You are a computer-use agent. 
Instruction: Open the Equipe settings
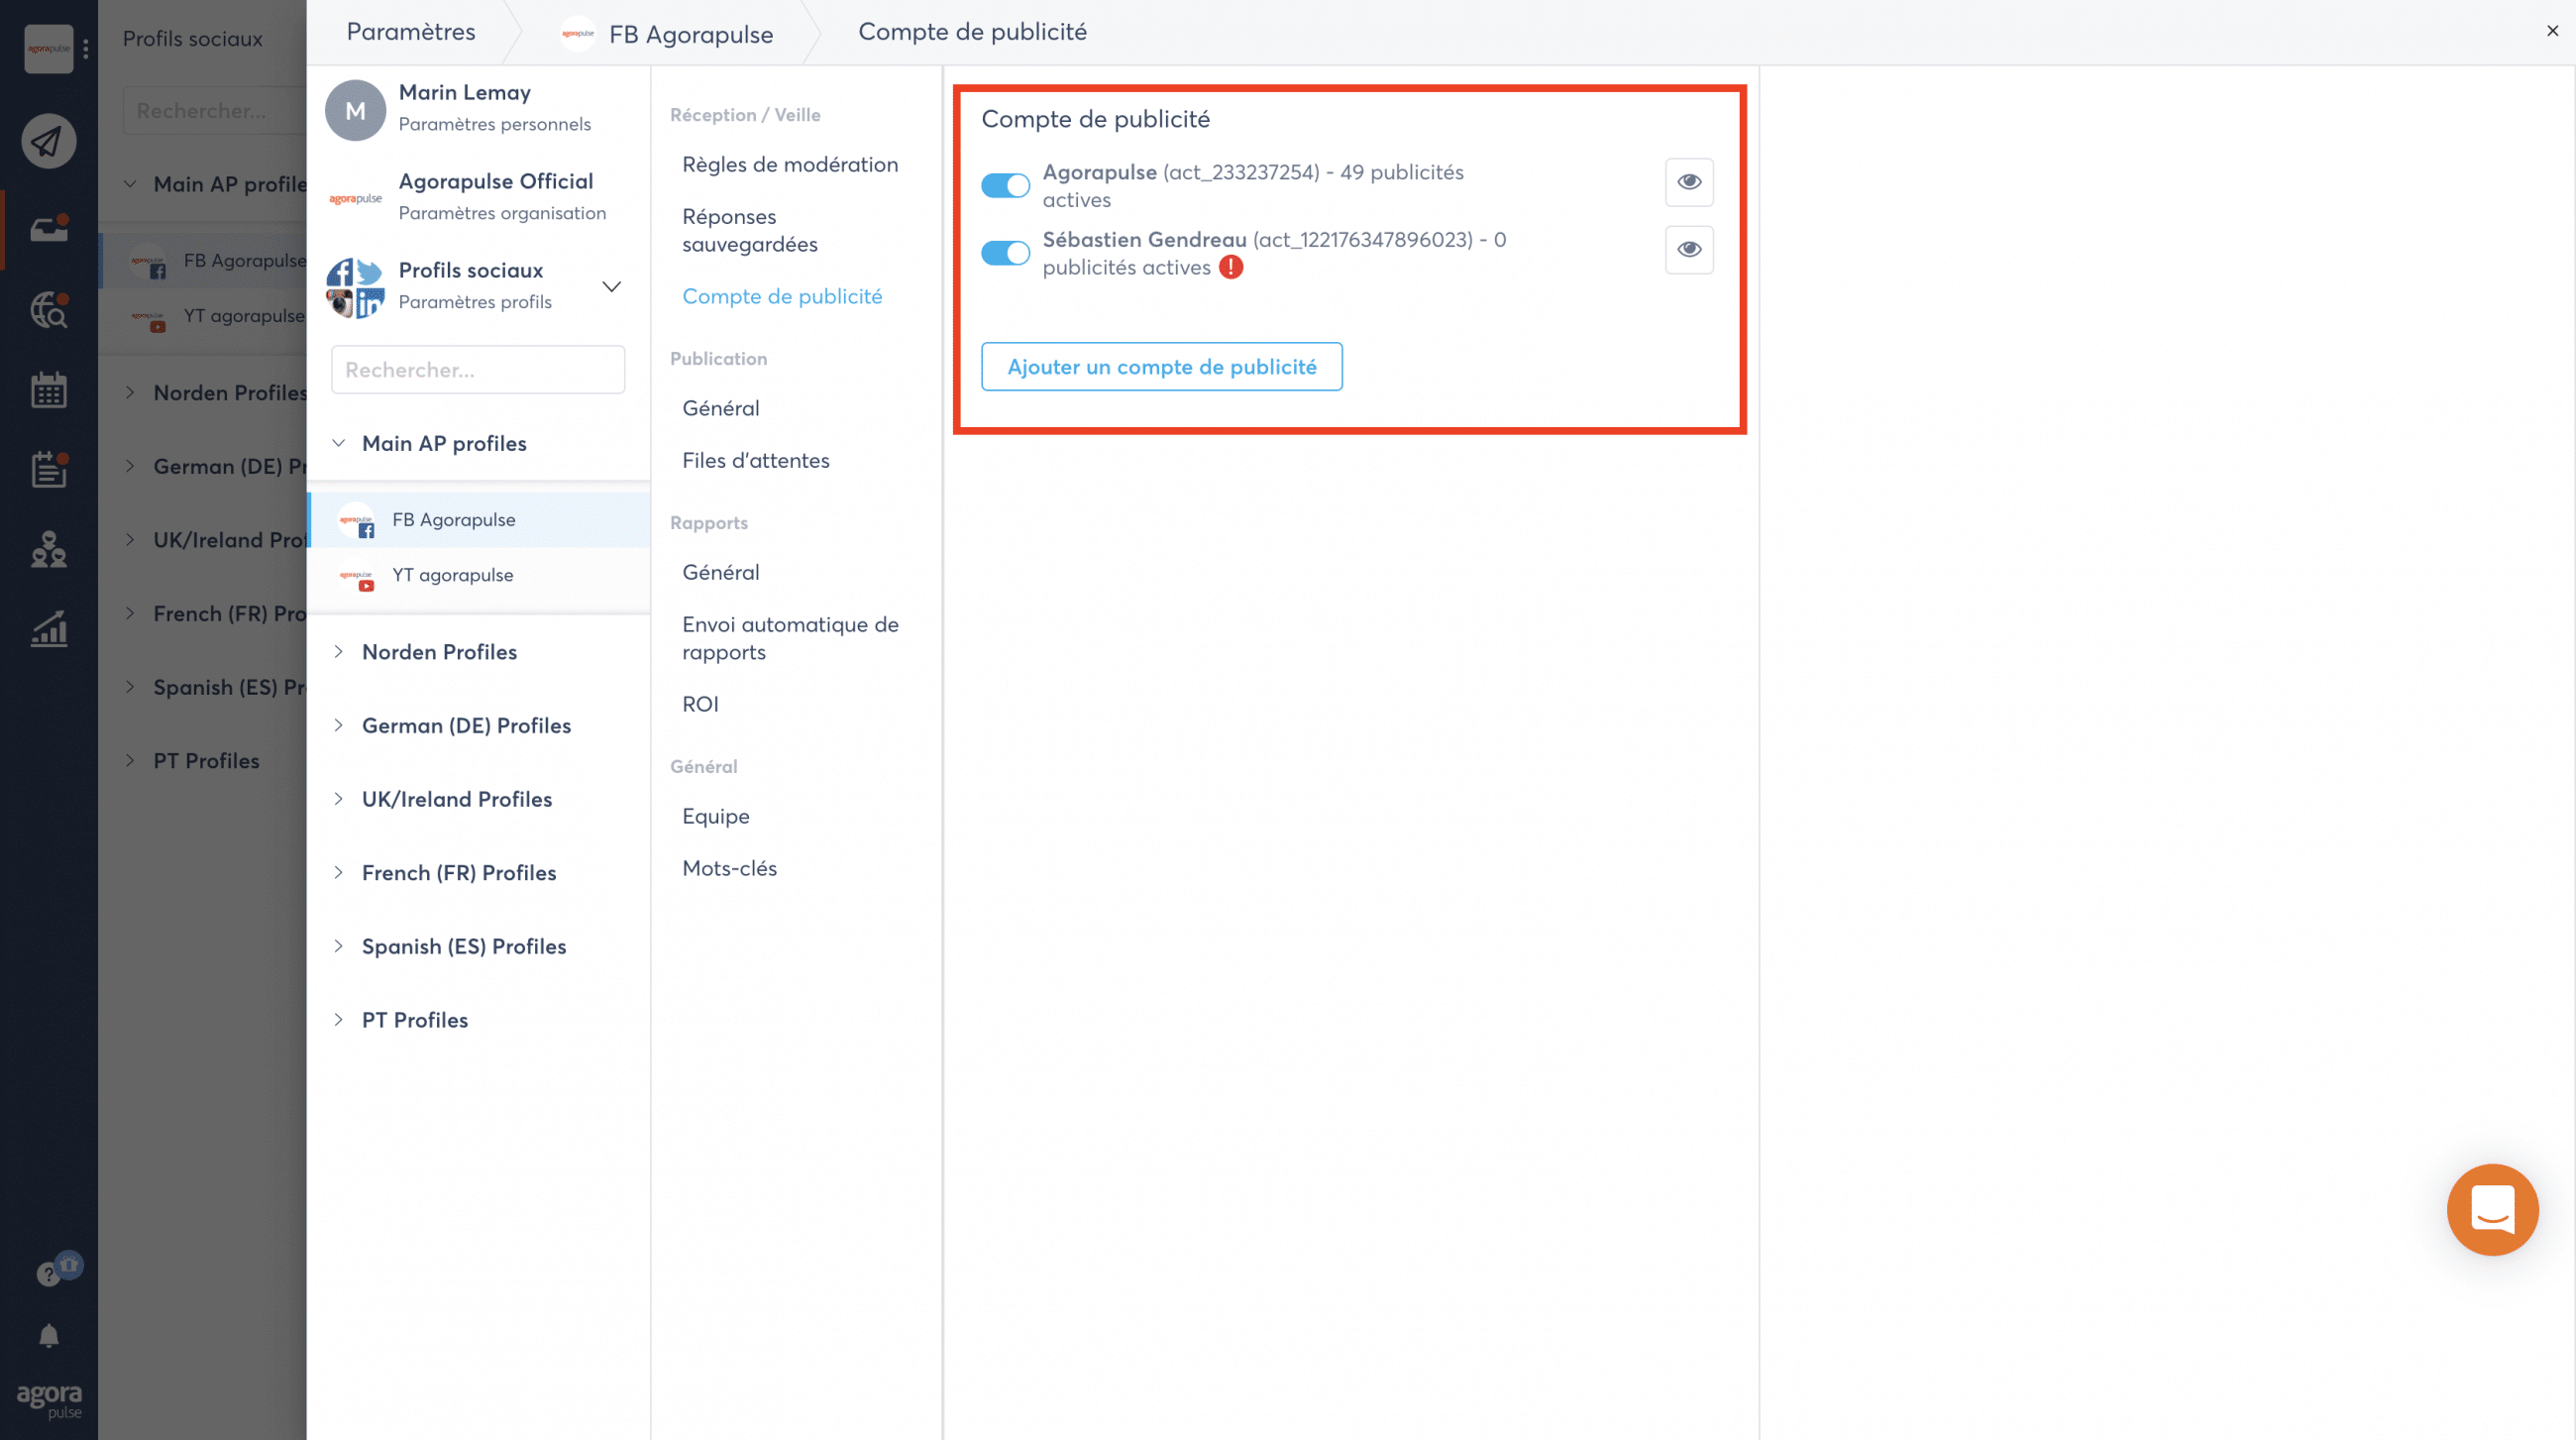(x=716, y=816)
